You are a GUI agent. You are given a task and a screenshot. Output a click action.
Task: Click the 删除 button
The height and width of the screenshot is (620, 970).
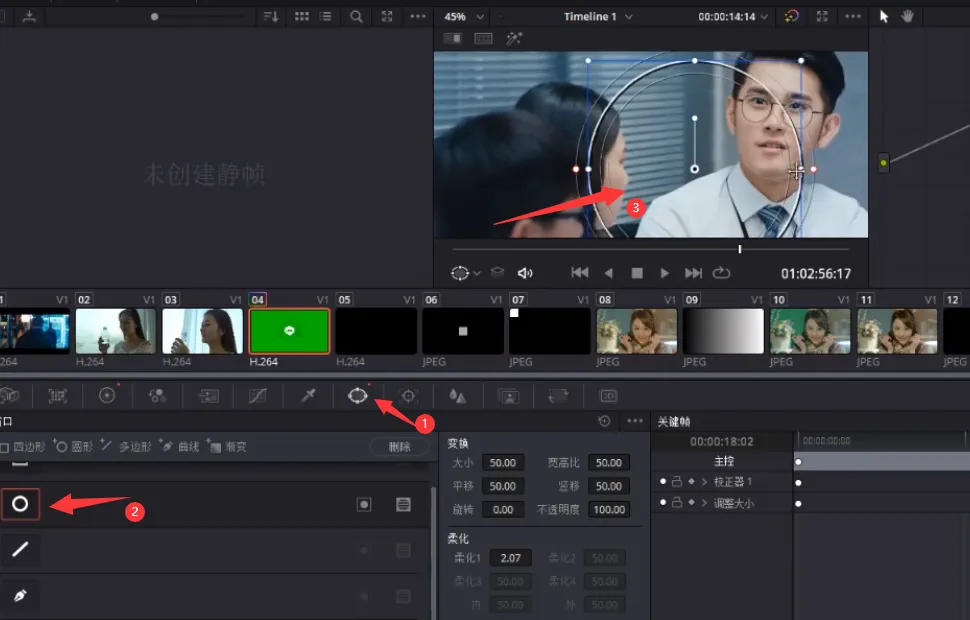(x=400, y=447)
